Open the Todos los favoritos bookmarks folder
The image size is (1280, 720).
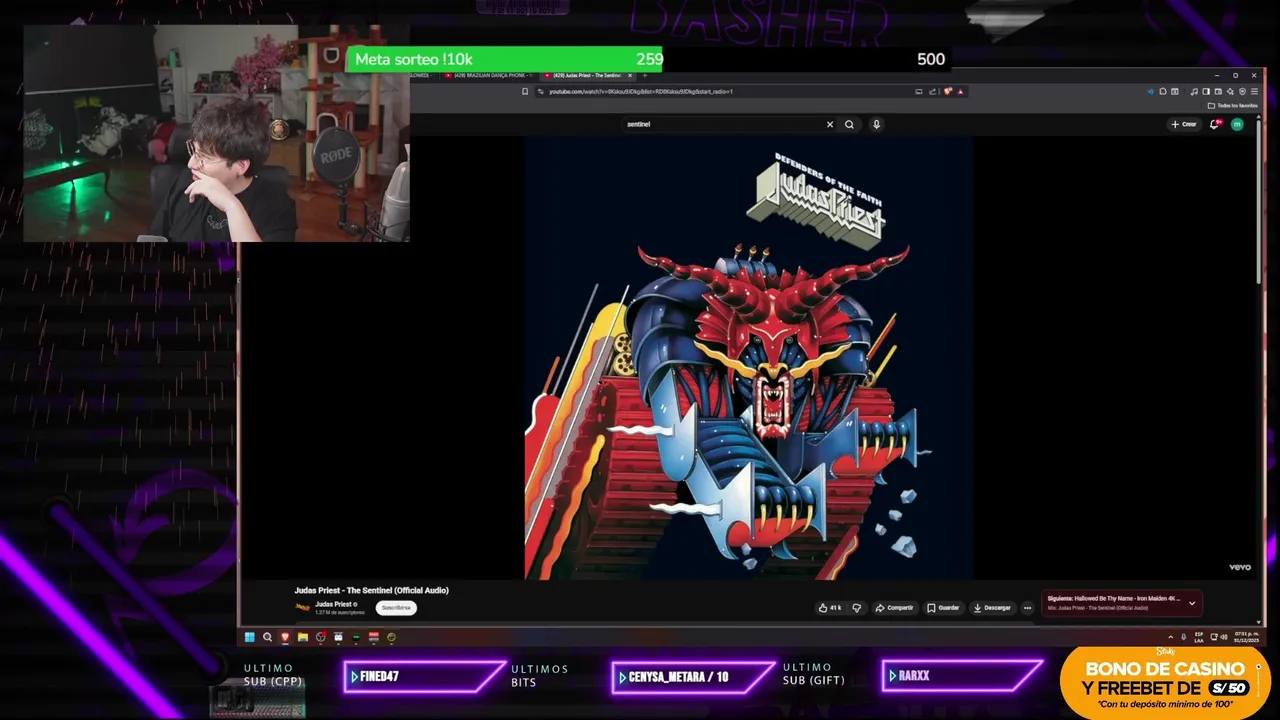tap(1232, 105)
